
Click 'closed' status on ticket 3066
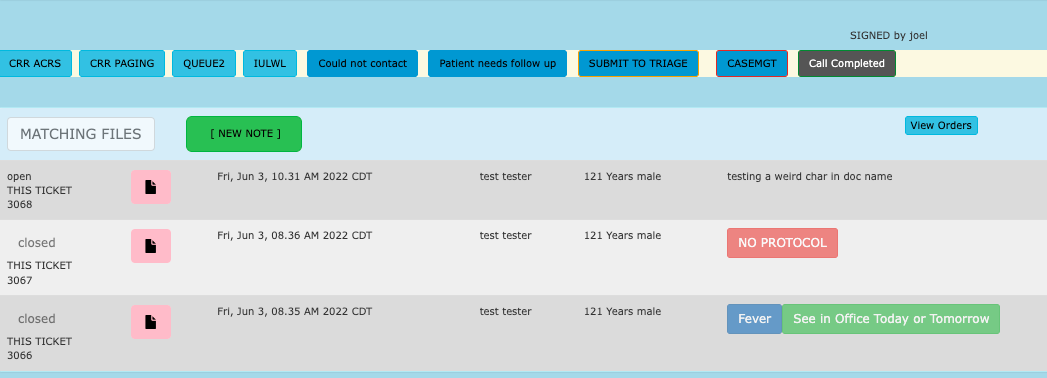coord(37,319)
